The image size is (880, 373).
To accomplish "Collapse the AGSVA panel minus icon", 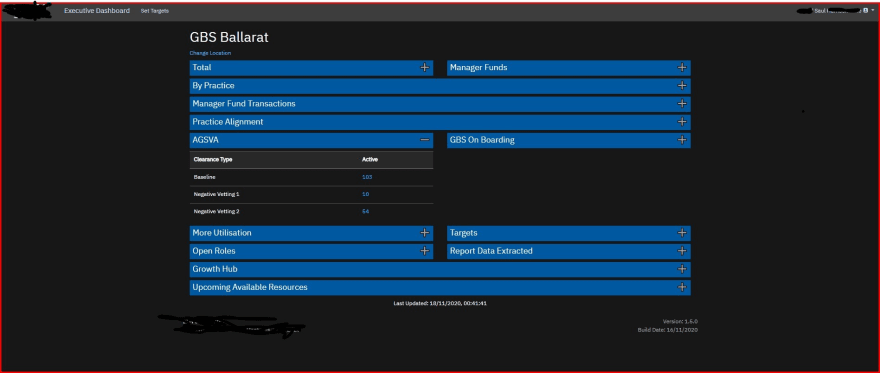I will tap(425, 140).
